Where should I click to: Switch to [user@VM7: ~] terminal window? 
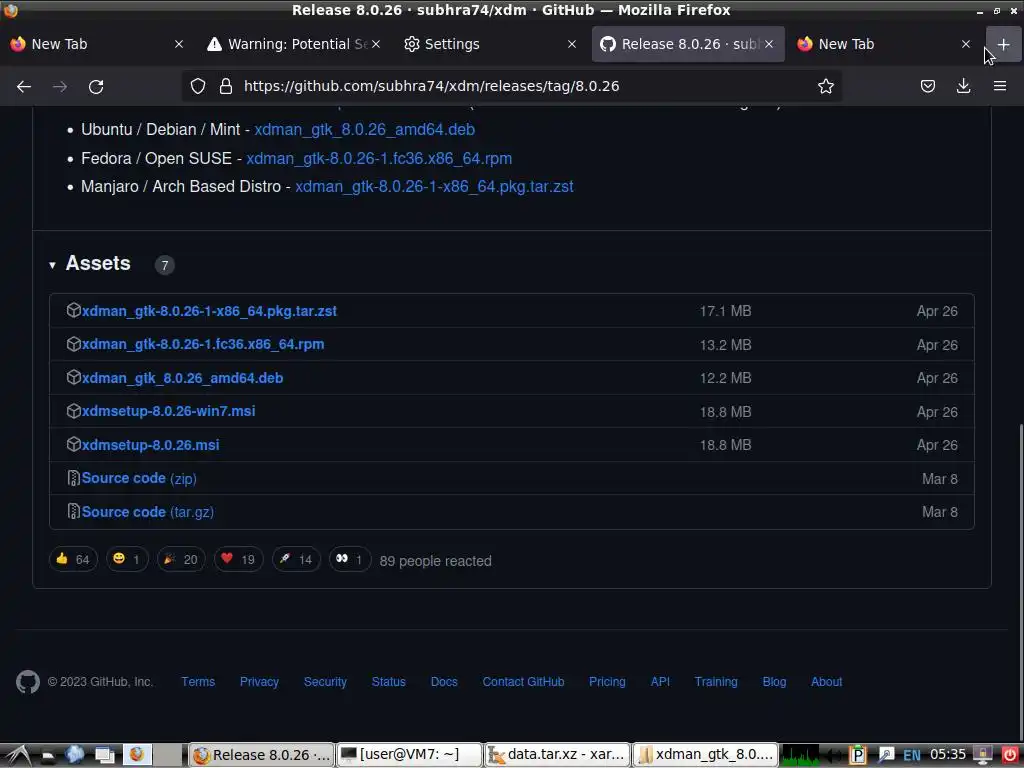point(409,755)
